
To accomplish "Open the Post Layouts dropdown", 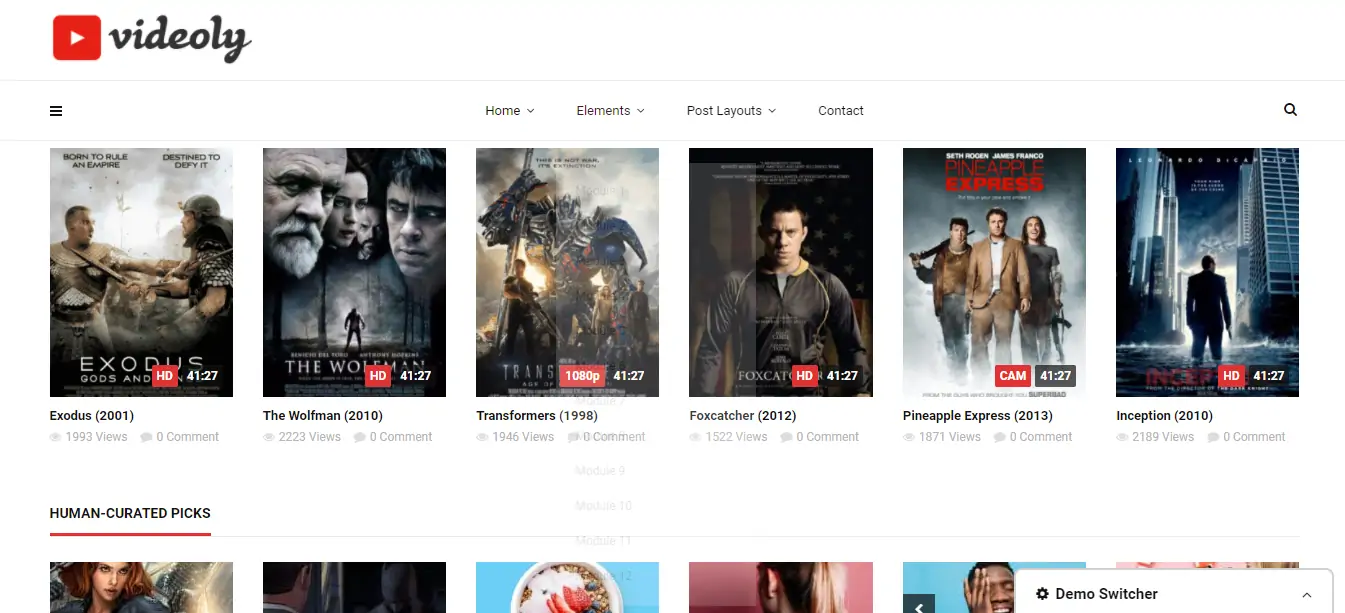I will [x=730, y=111].
